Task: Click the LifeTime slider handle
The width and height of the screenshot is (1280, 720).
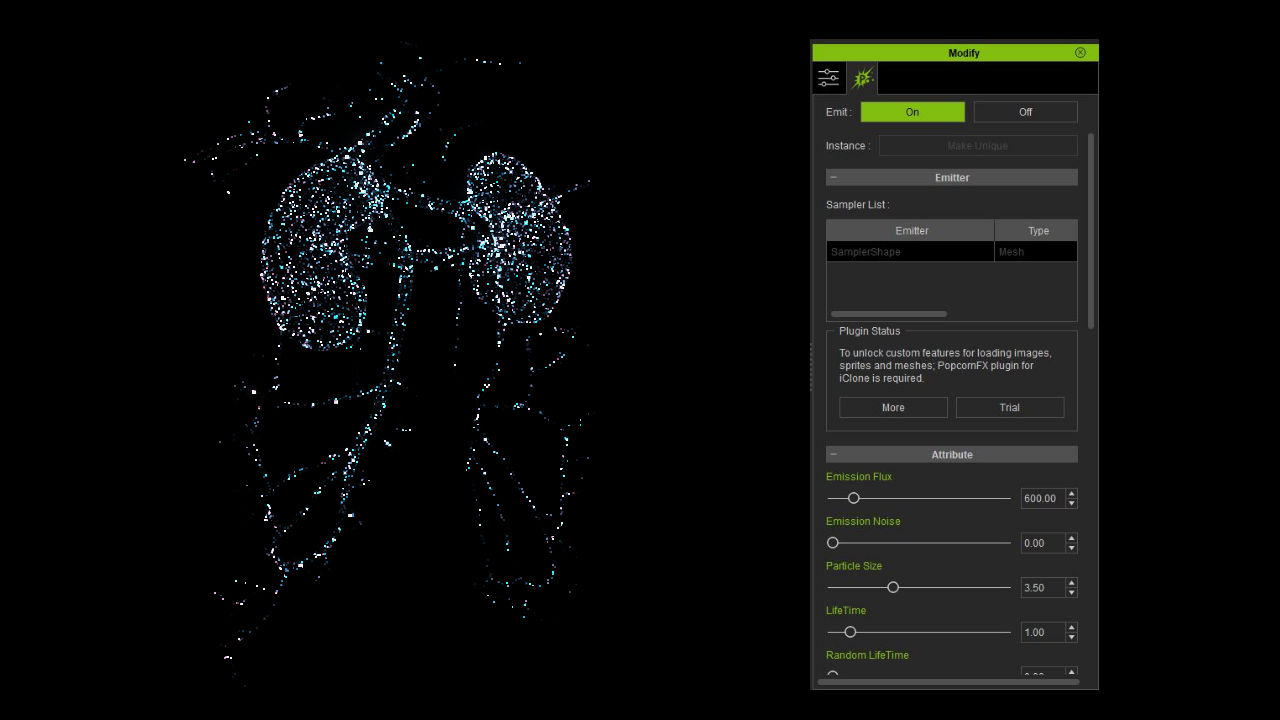Action: [x=850, y=632]
